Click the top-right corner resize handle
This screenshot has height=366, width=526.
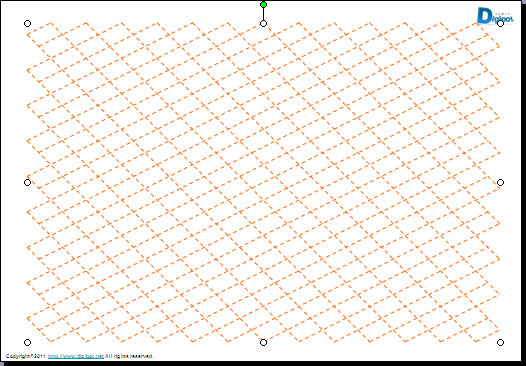(500, 23)
